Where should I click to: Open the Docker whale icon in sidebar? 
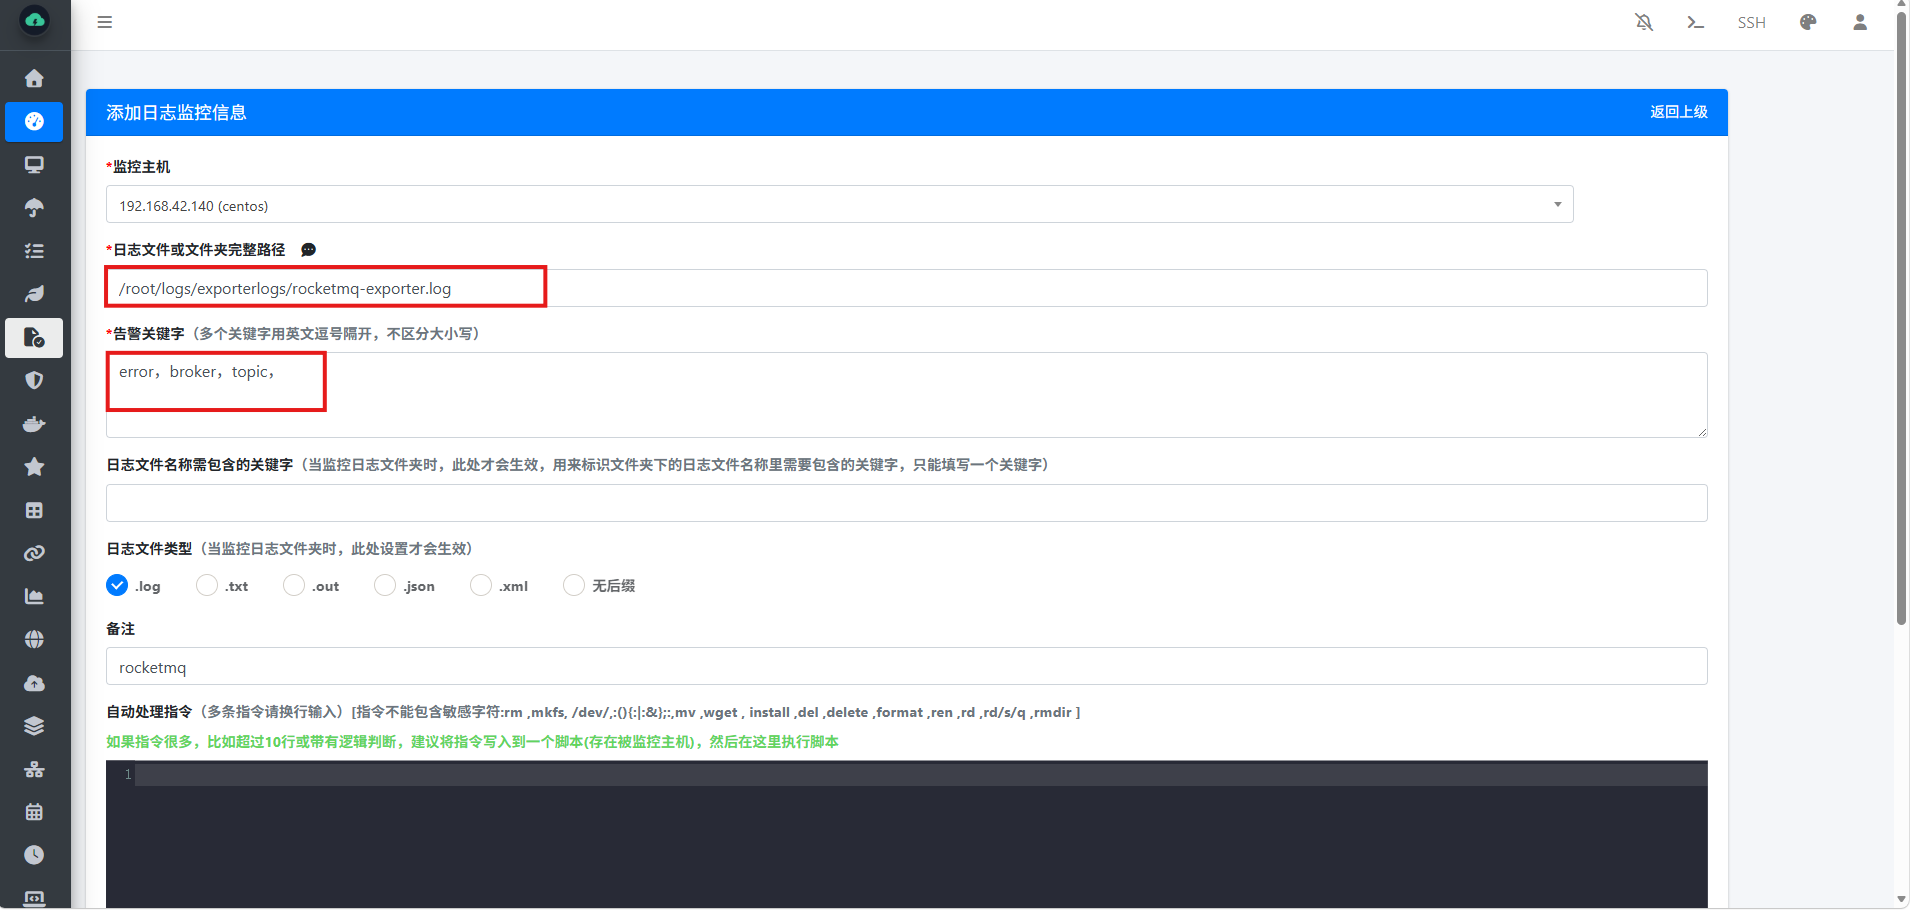click(34, 423)
